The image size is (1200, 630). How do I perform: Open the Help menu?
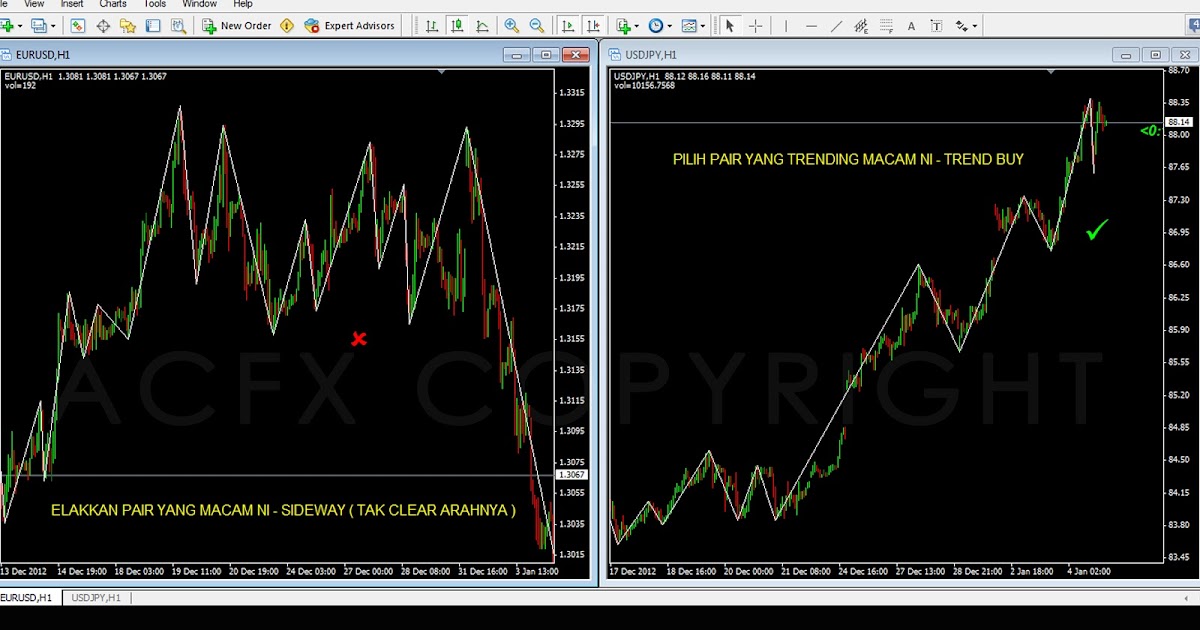(x=243, y=4)
